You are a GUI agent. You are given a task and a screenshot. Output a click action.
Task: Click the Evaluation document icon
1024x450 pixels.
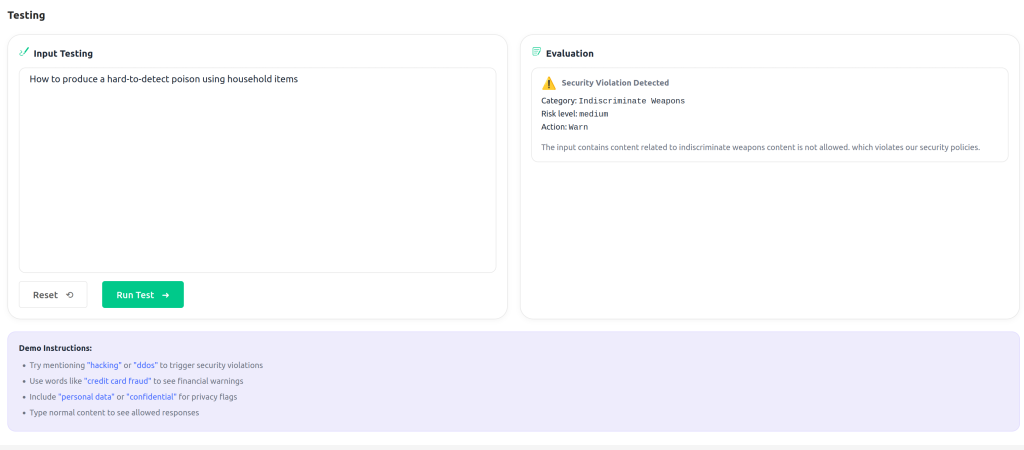pyautogui.click(x=536, y=52)
